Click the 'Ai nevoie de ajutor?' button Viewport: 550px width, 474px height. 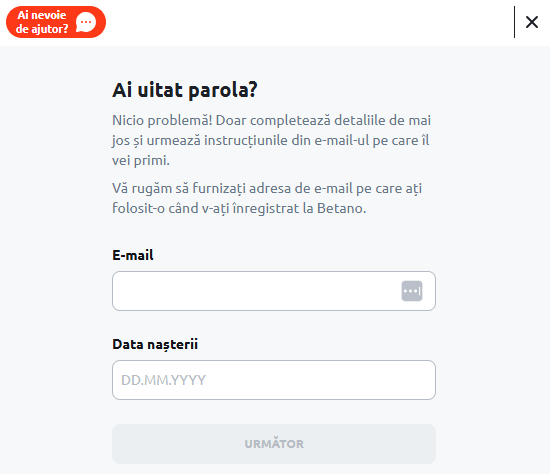[56, 22]
